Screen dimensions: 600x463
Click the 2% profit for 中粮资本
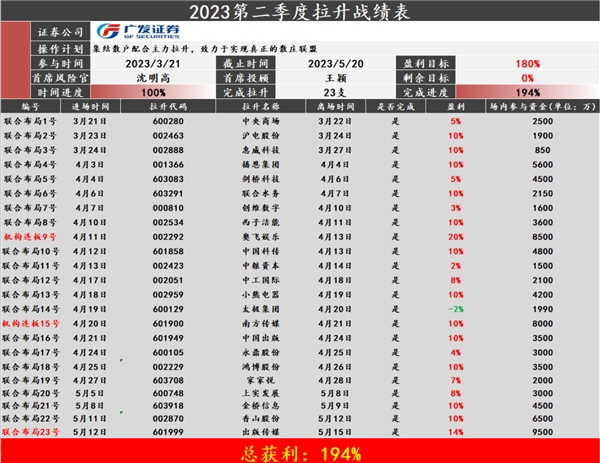(x=455, y=266)
